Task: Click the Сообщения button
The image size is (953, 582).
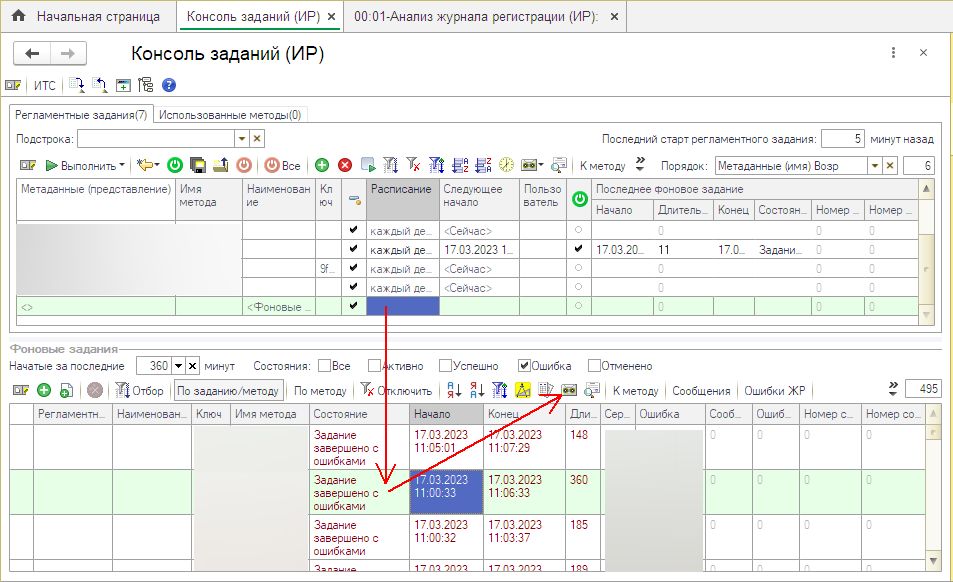Action: tap(701, 390)
